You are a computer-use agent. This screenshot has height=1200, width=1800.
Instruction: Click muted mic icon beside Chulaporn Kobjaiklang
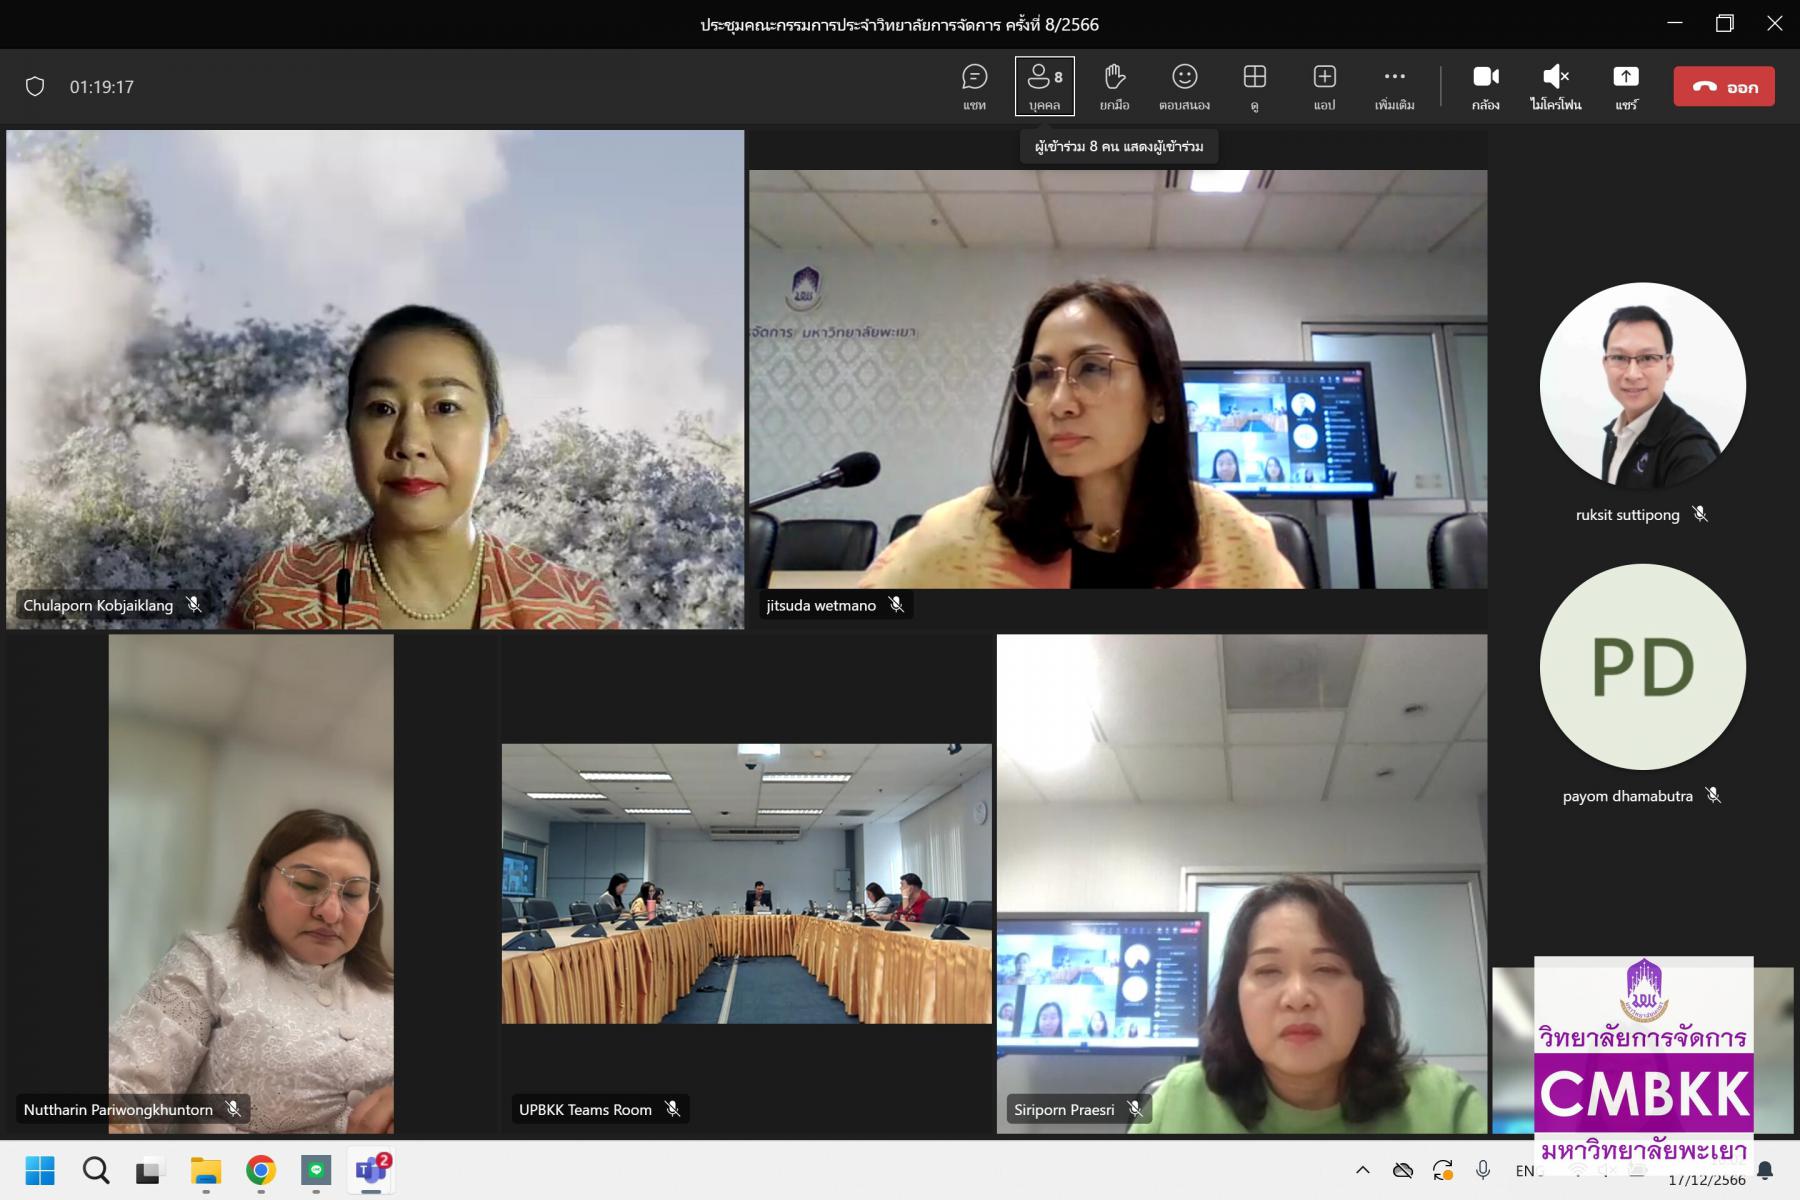point(194,605)
